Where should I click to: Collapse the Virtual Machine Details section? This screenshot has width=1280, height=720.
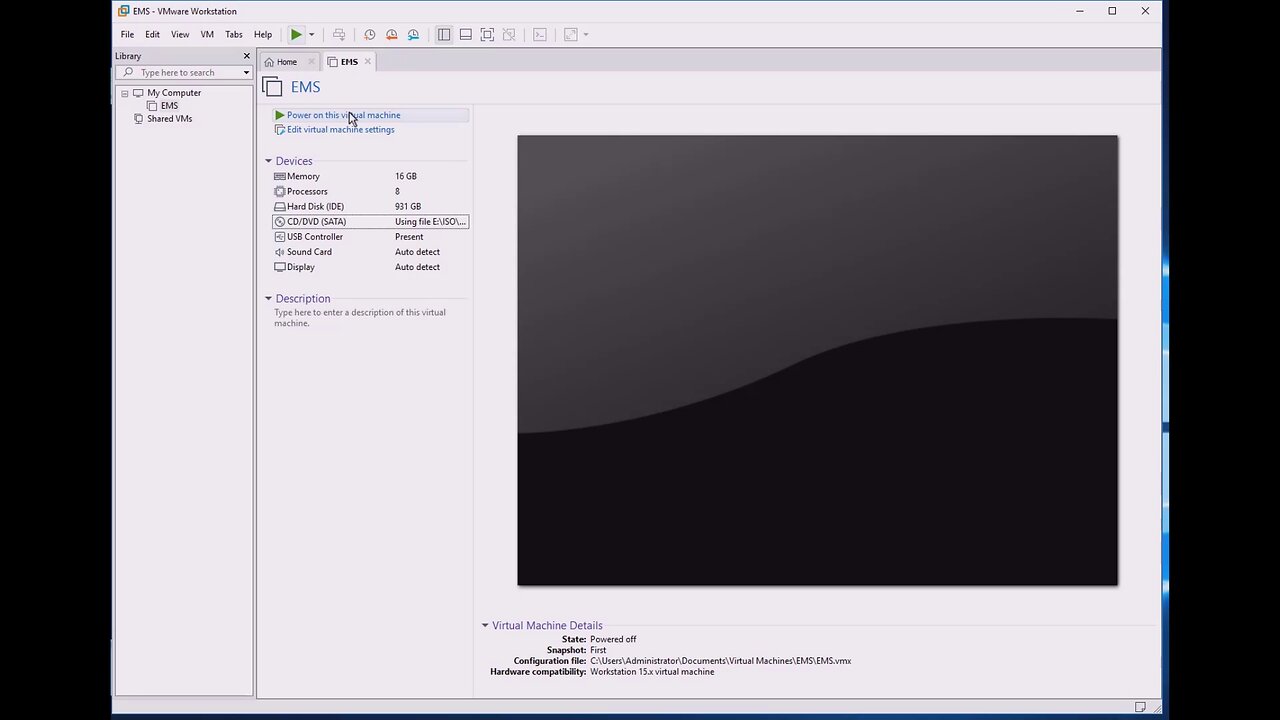485,626
